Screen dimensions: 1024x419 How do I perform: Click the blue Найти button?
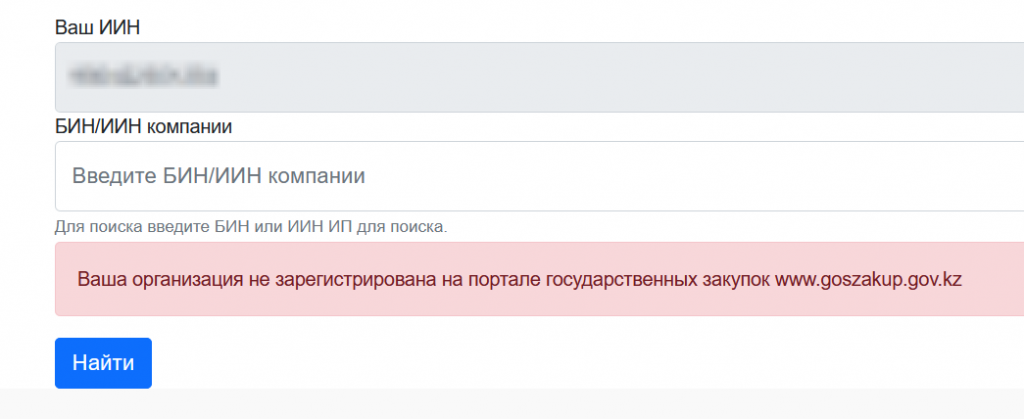pyautogui.click(x=103, y=363)
